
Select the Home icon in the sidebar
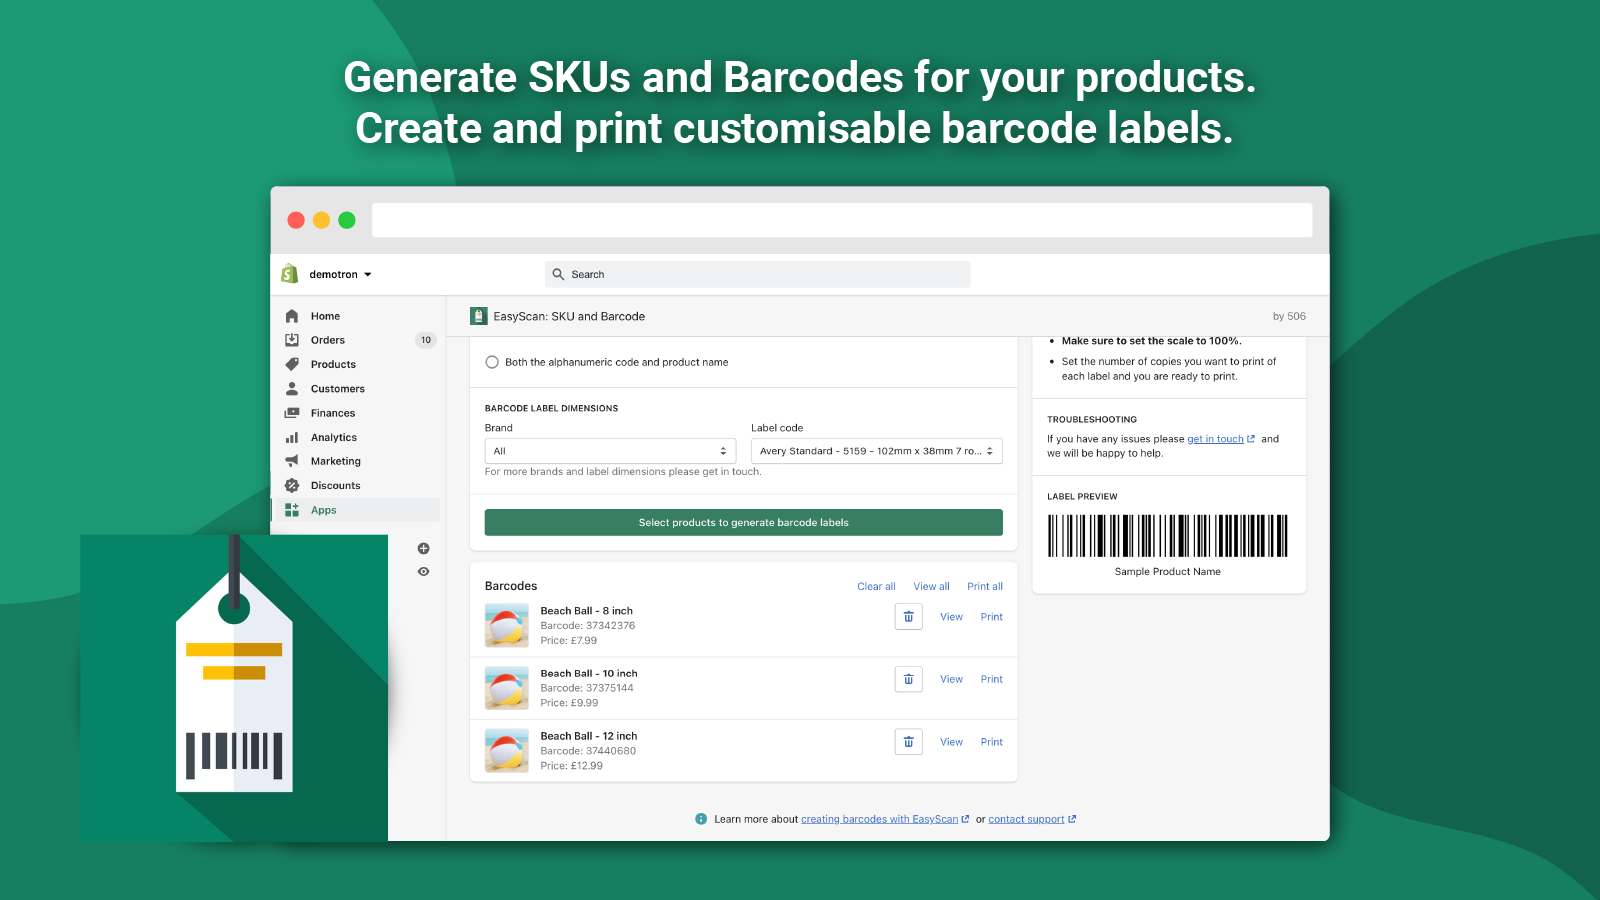[x=292, y=315]
